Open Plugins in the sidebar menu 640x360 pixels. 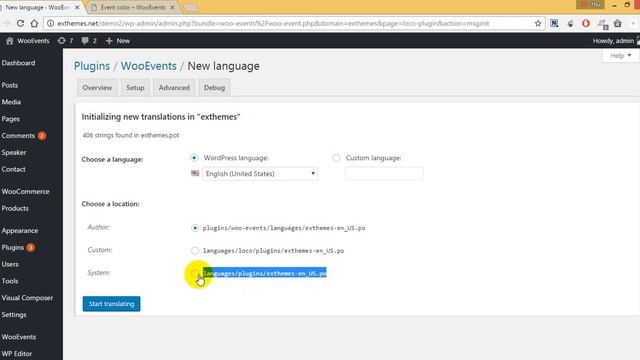point(13,247)
